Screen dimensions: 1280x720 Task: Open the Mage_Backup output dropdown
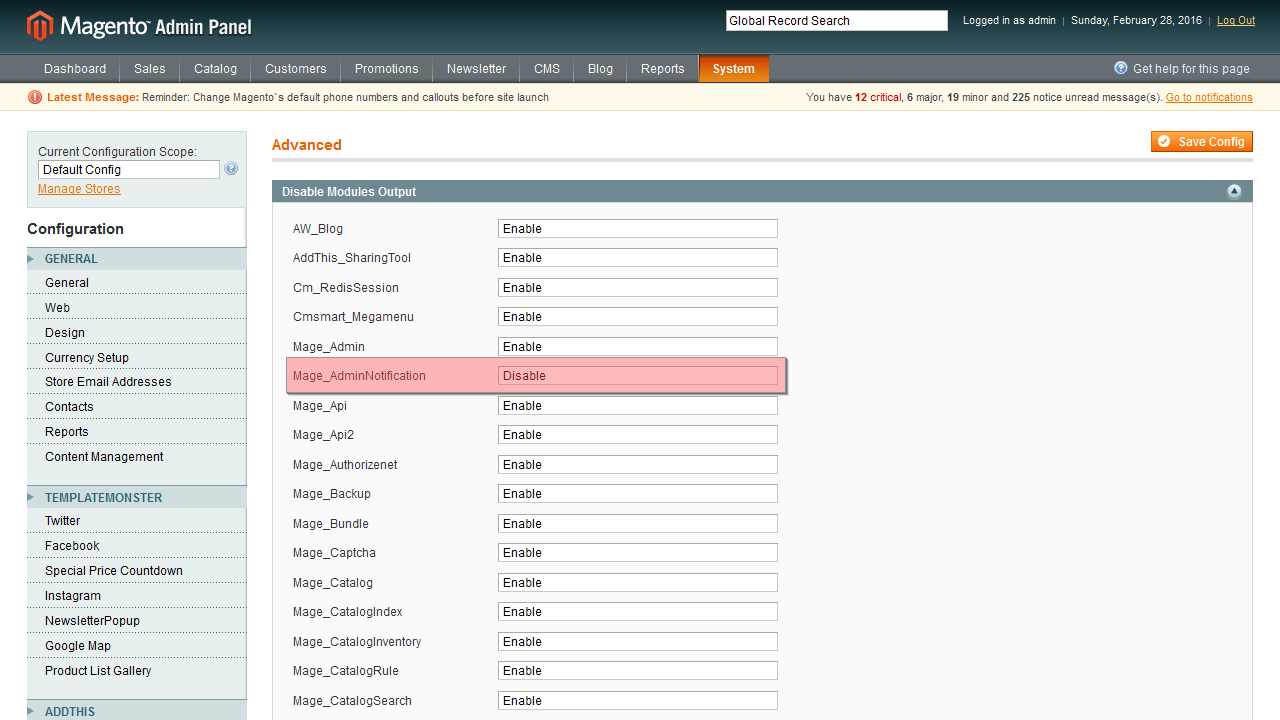pyautogui.click(x=638, y=494)
